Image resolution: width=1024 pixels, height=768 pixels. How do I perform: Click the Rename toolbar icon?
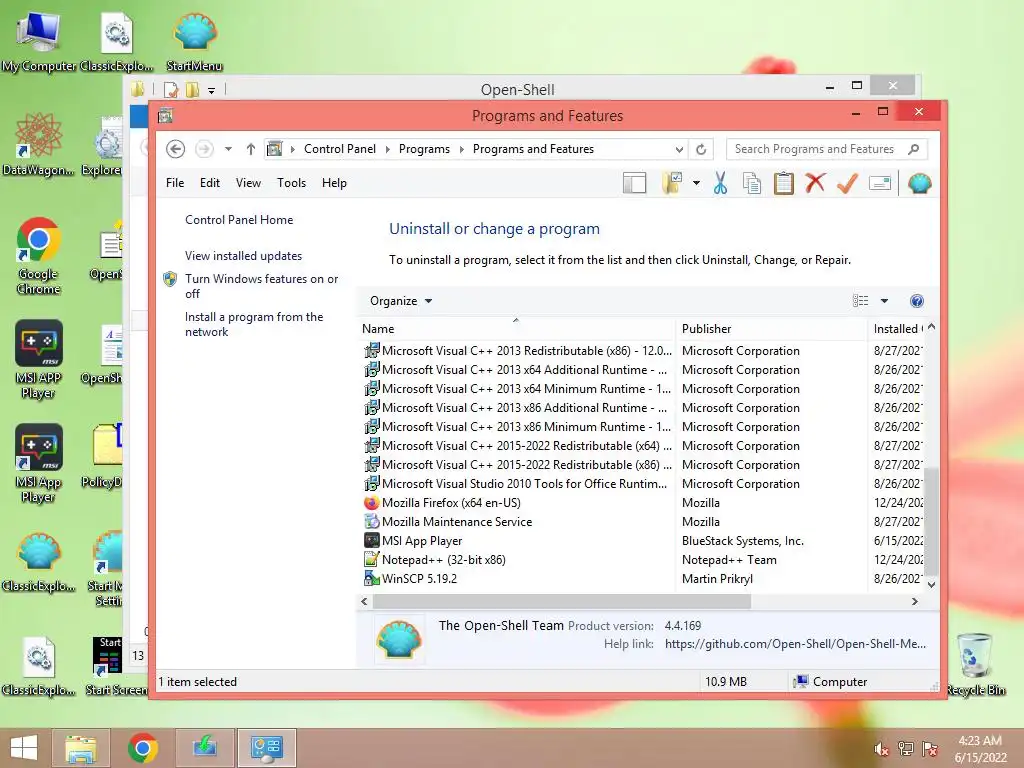coord(880,184)
